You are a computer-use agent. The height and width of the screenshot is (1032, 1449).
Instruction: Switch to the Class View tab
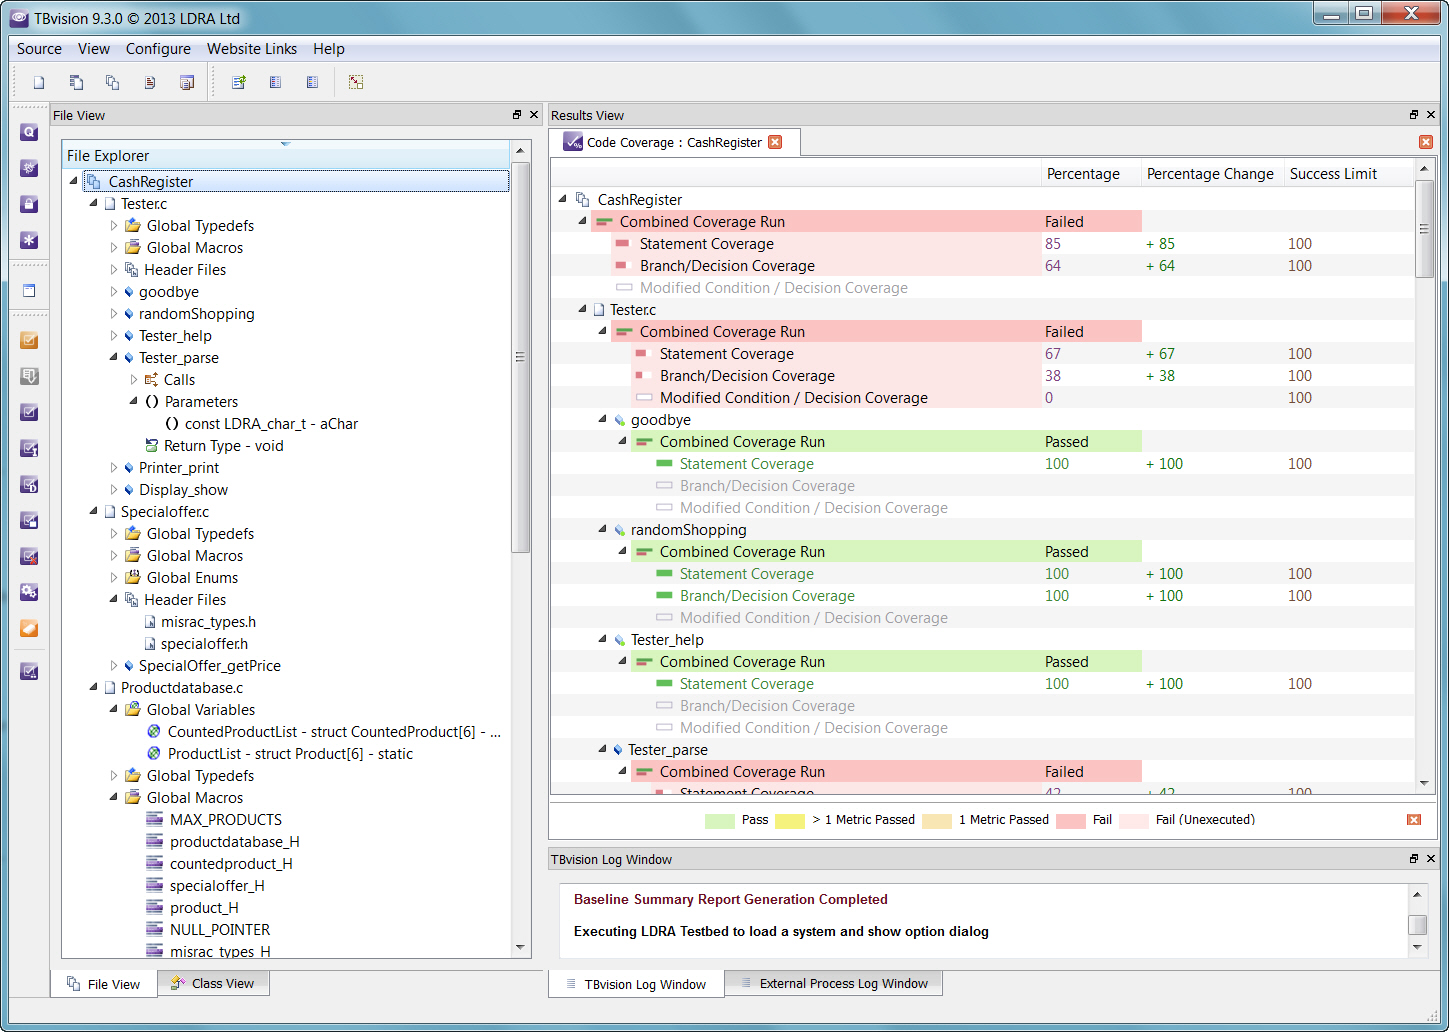[x=212, y=984]
